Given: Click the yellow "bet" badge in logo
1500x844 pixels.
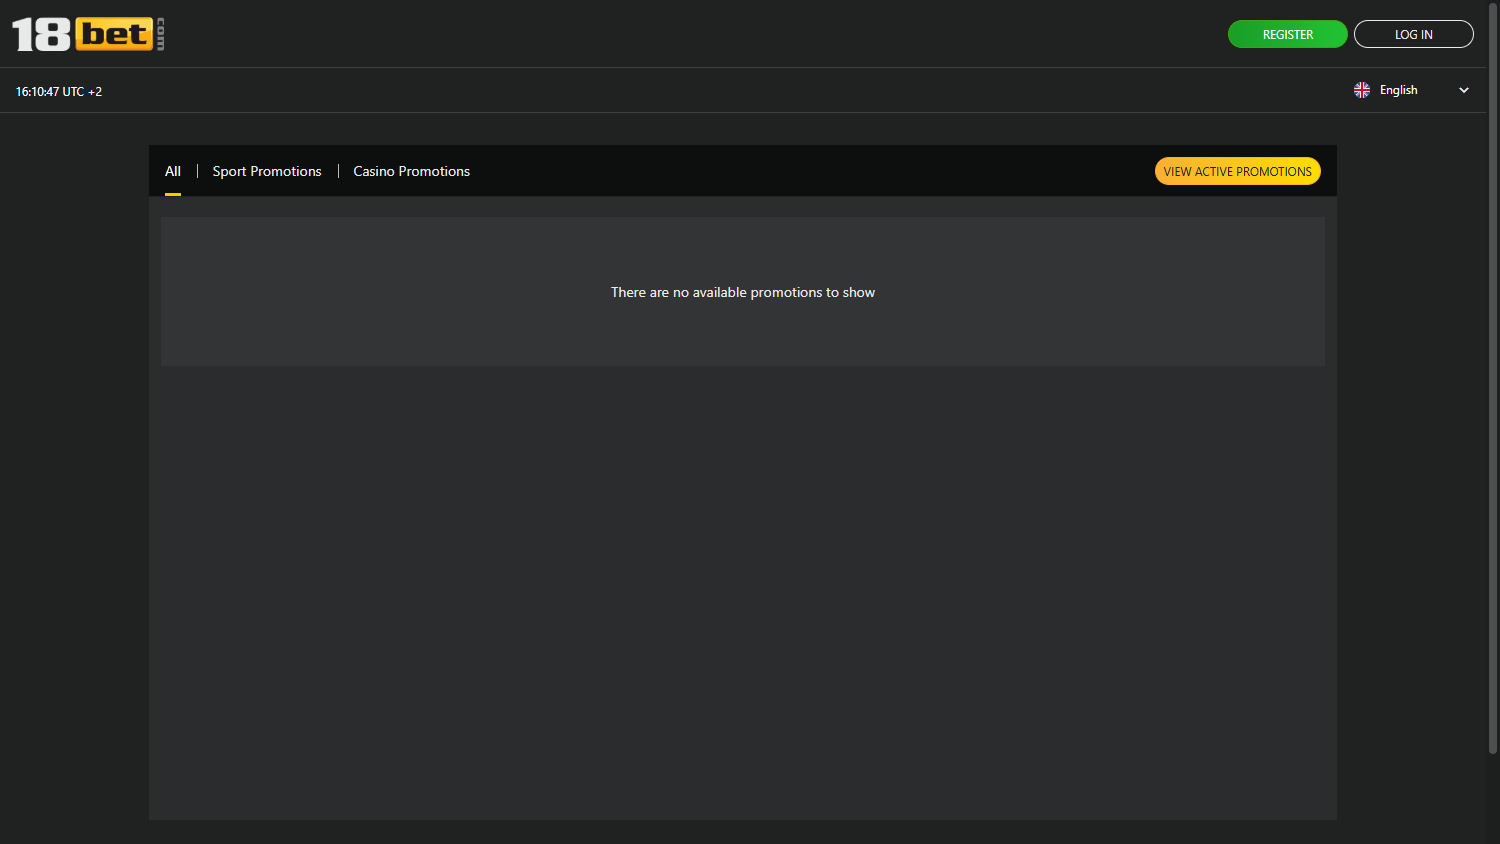Looking at the screenshot, I should click(x=115, y=34).
